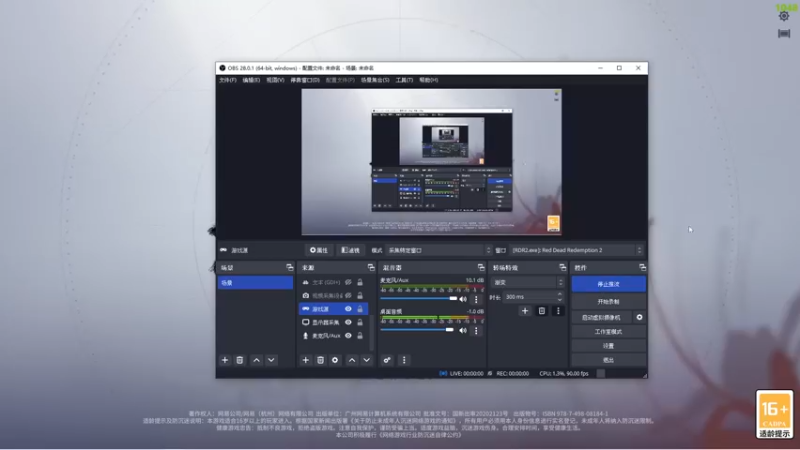Viewport: 800px width, 450px height.
Task: Open the 文件(F) menu
Action: coord(228,80)
